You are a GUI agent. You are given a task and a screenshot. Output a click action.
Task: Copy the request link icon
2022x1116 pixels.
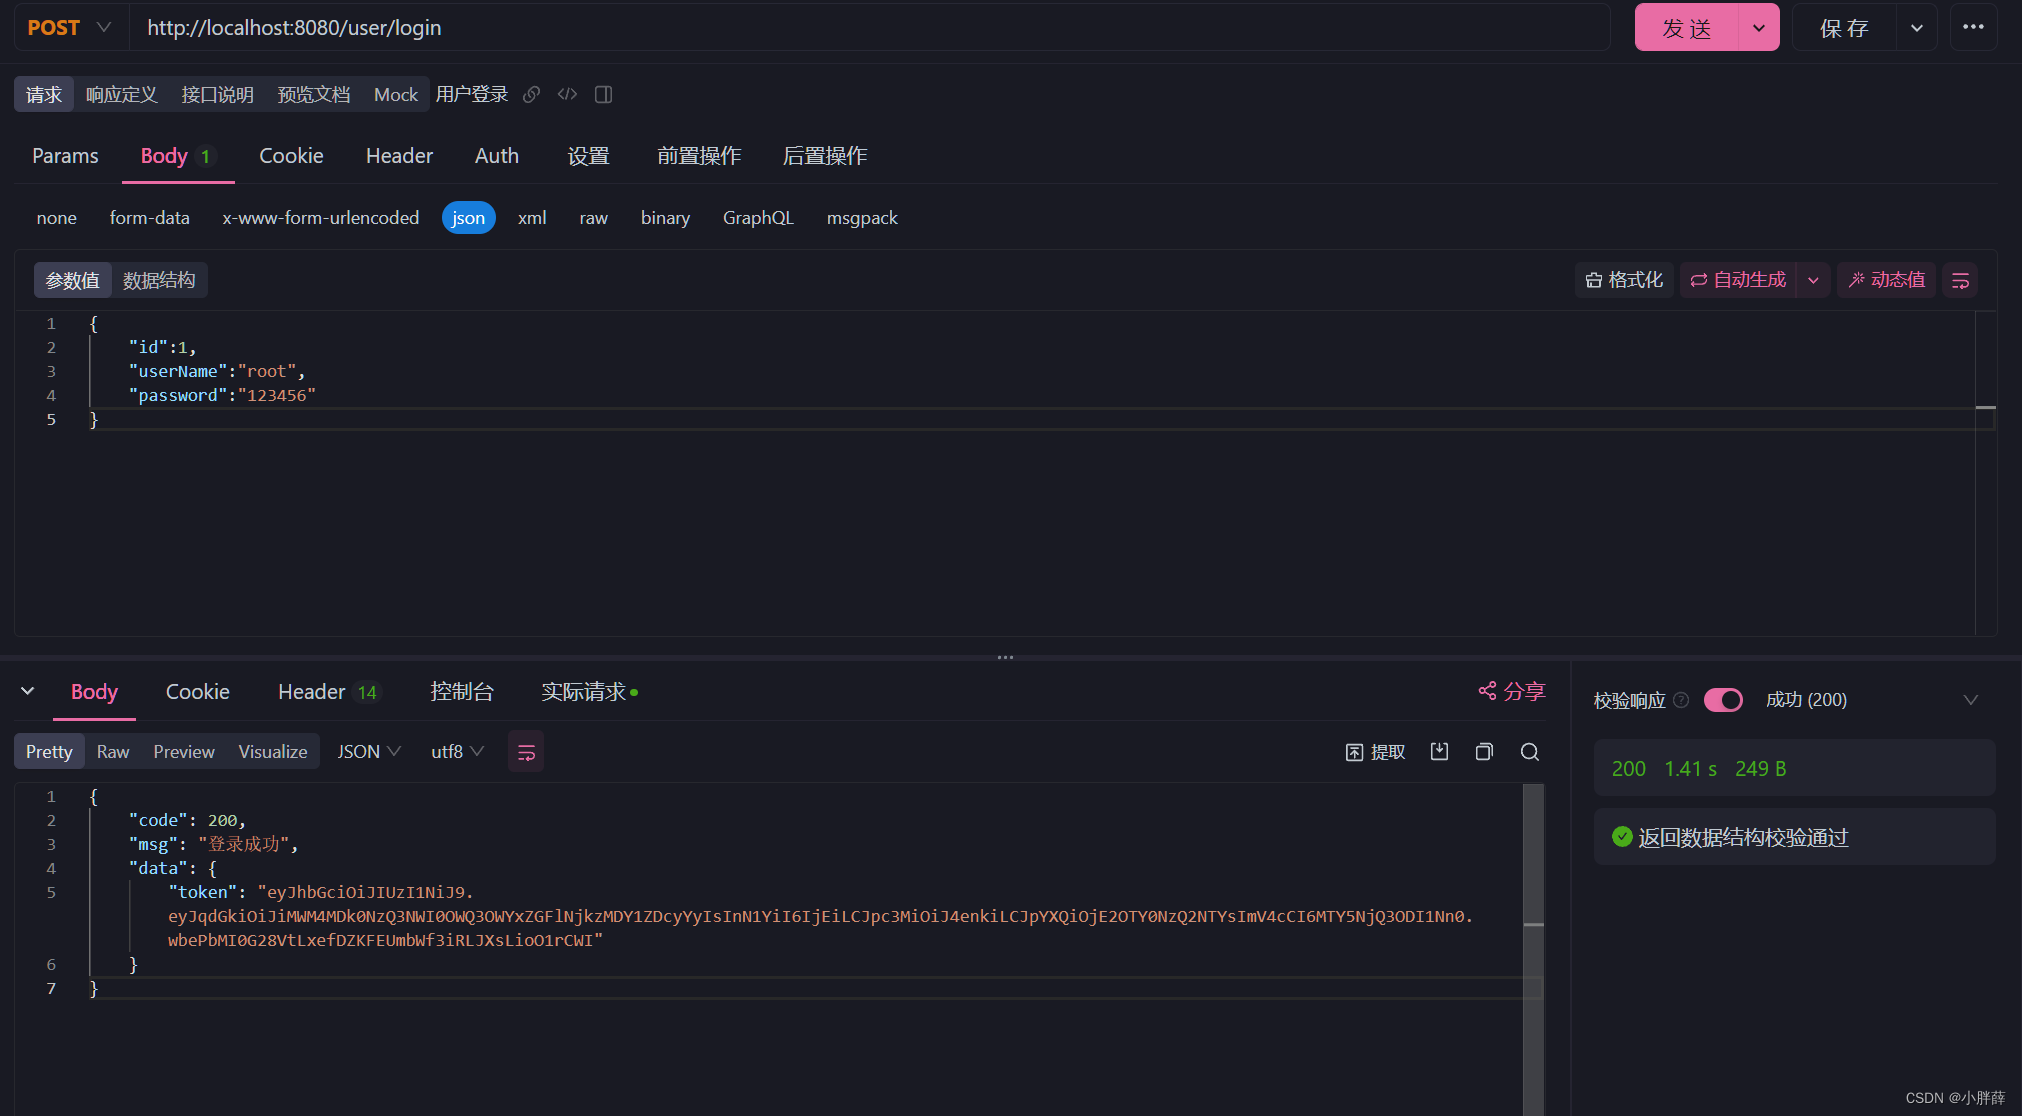[x=531, y=94]
